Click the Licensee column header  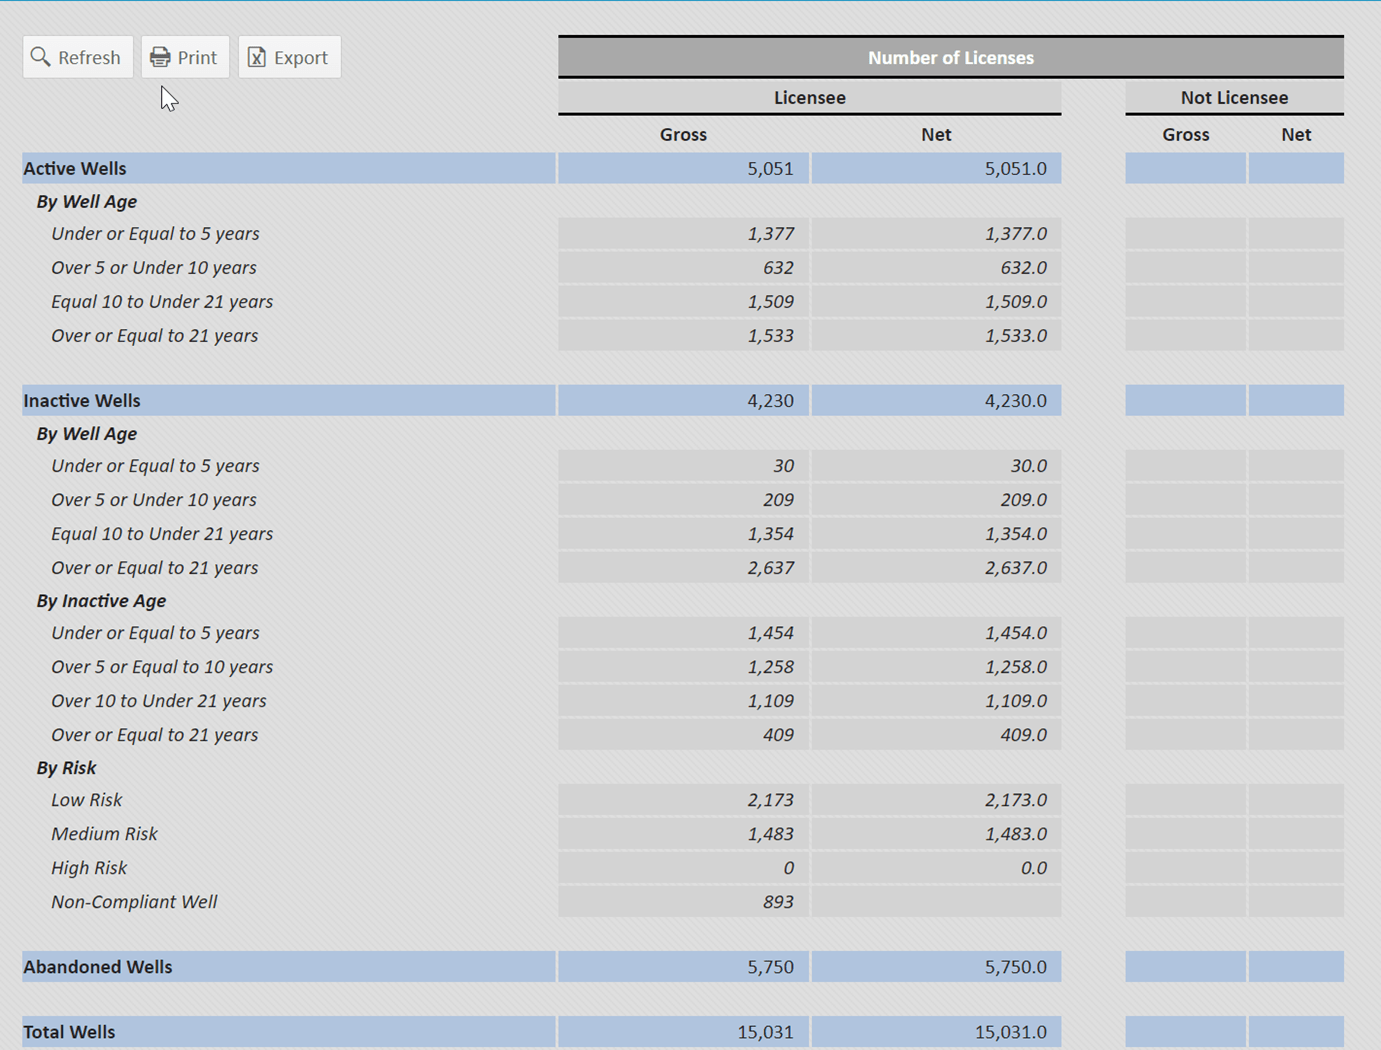[809, 97]
